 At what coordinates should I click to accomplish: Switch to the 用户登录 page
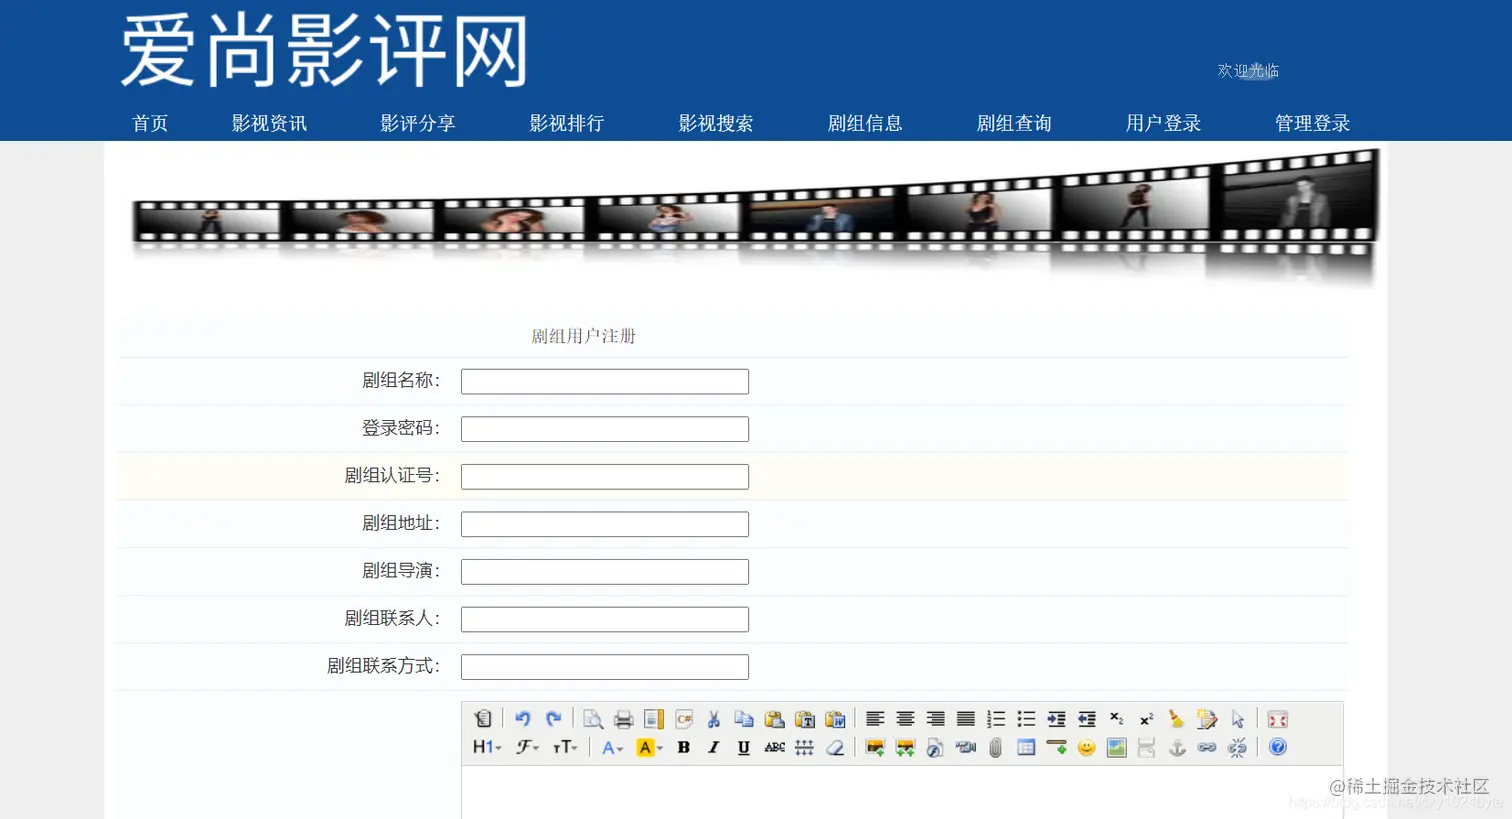pyautogui.click(x=1162, y=122)
